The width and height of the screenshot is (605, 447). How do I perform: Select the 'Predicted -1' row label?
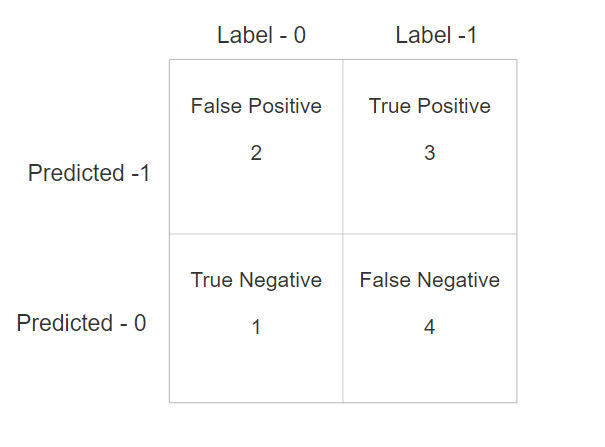click(x=89, y=172)
